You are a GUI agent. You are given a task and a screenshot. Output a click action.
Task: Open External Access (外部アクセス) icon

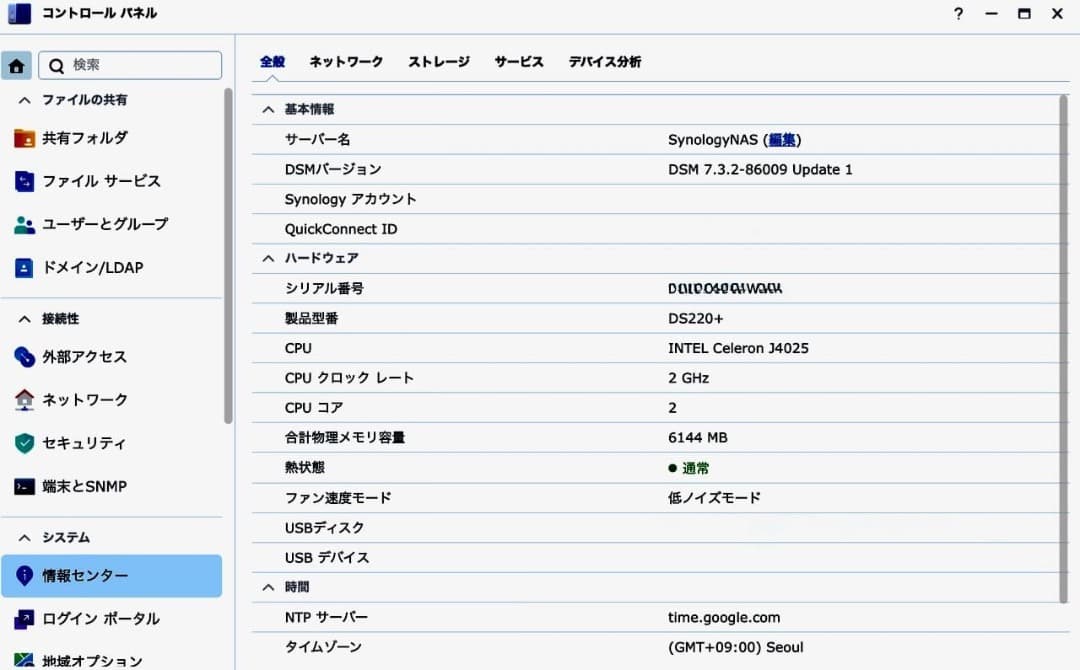coord(24,357)
